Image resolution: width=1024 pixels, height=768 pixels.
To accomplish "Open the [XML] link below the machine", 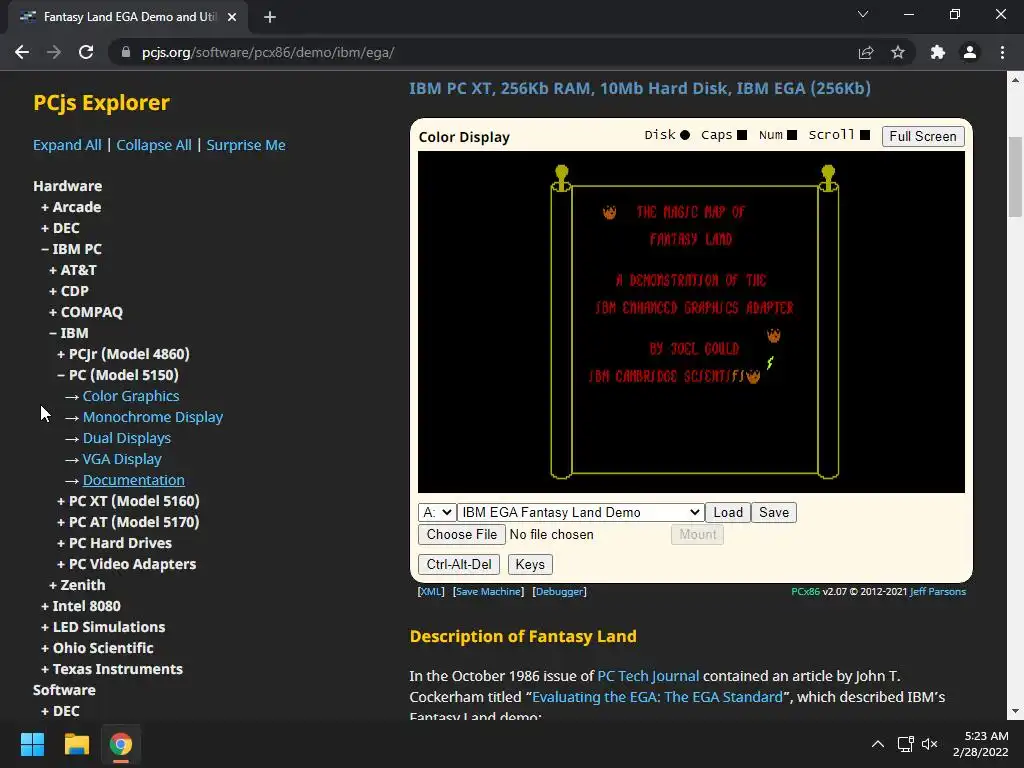I will tap(431, 592).
